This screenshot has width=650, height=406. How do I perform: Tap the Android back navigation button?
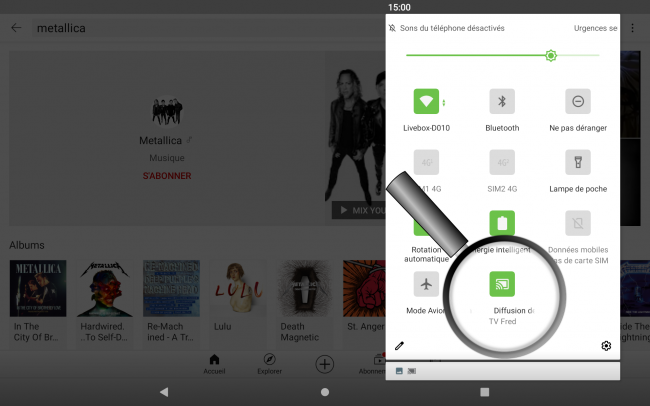click(164, 392)
